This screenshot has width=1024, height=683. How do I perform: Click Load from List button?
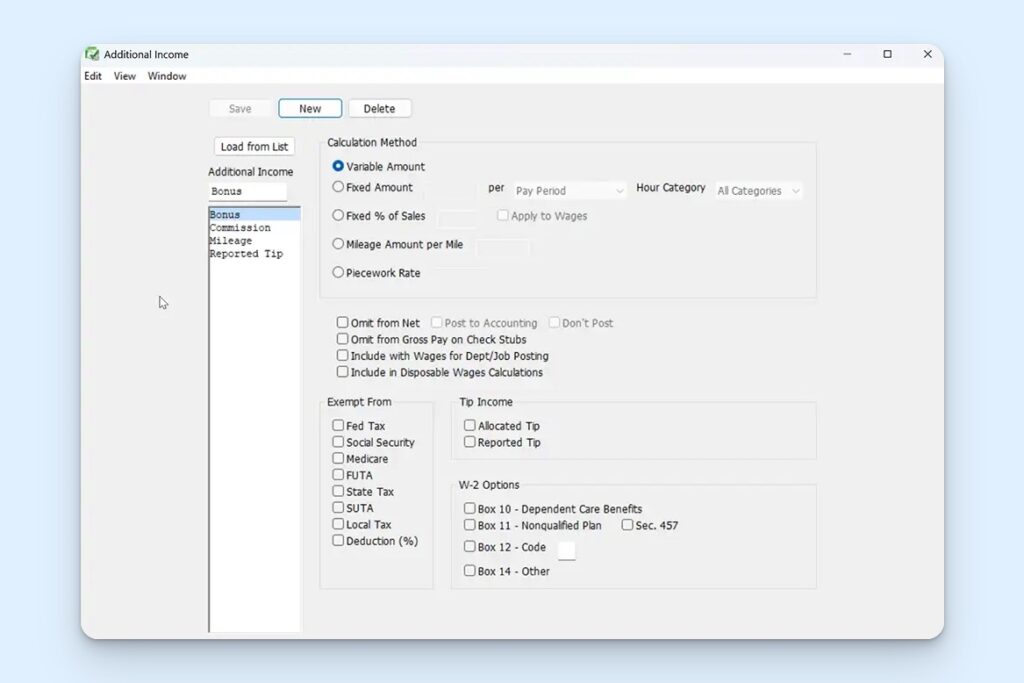click(254, 146)
